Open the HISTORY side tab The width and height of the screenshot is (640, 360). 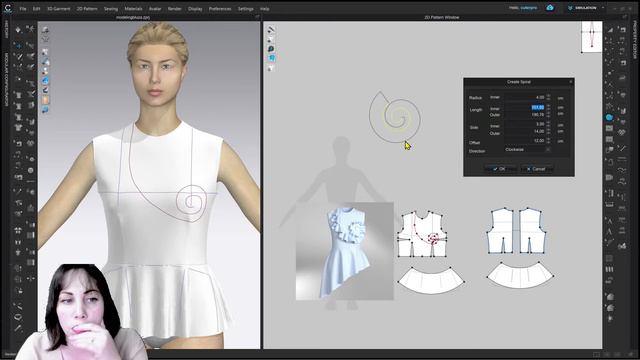point(6,29)
